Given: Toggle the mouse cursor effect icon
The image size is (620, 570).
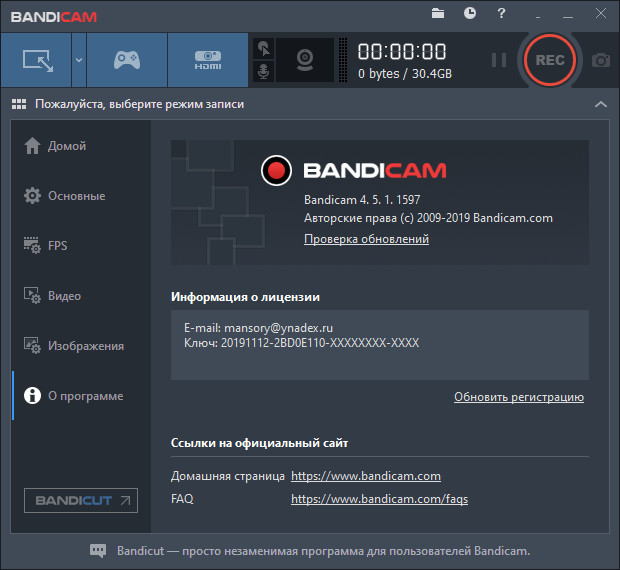Looking at the screenshot, I should (263, 47).
